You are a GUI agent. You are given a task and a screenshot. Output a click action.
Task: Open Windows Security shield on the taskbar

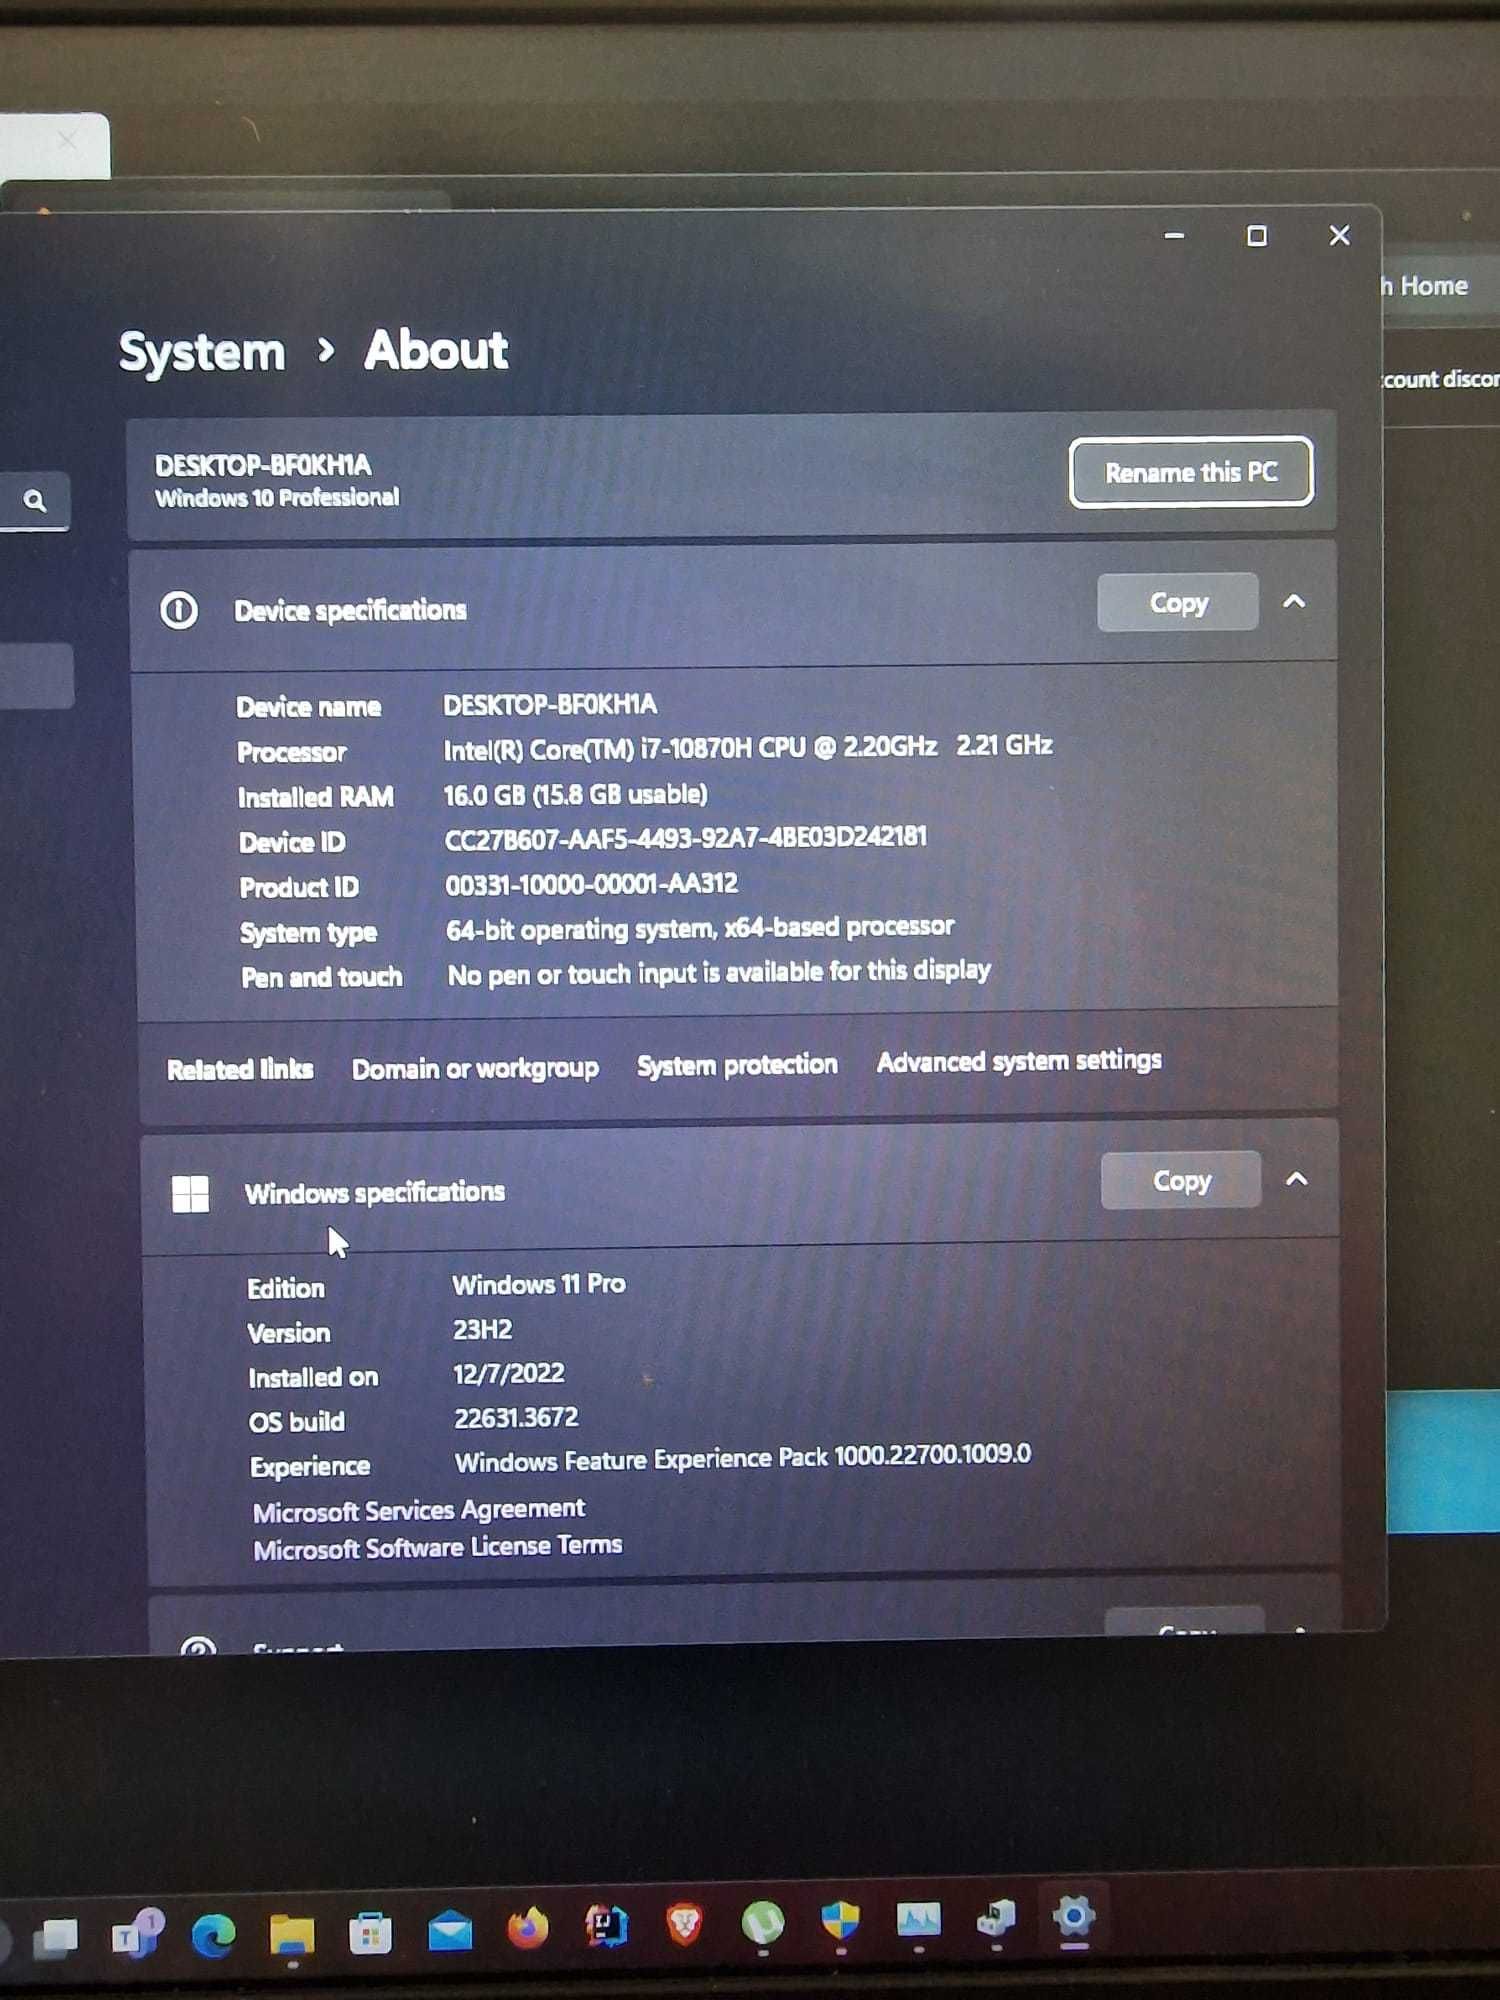point(840,1920)
